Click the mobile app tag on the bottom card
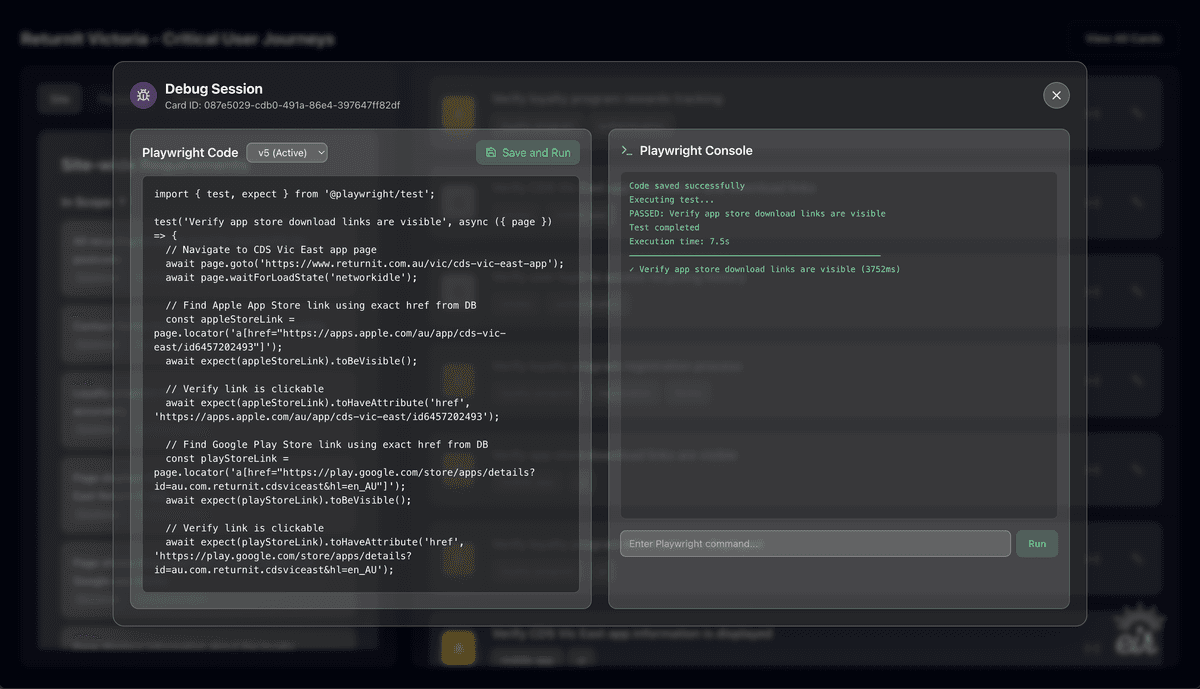This screenshot has width=1200, height=689. (527, 658)
